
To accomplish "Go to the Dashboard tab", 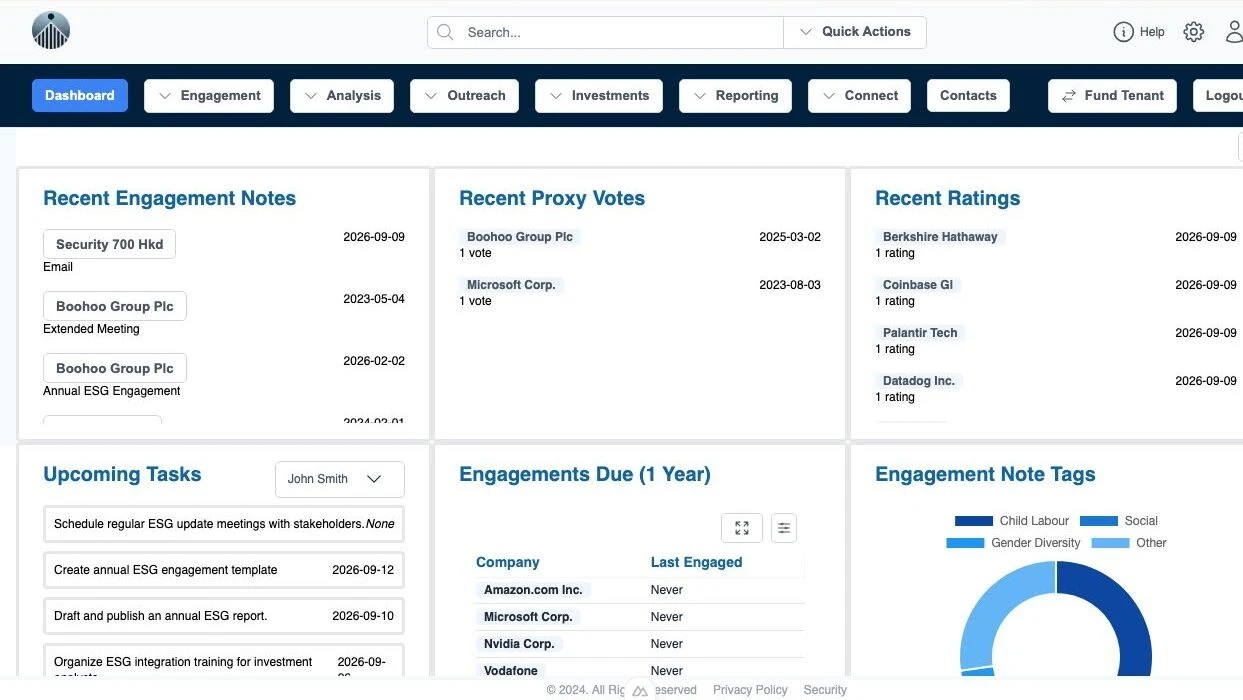I will pyautogui.click(x=80, y=96).
